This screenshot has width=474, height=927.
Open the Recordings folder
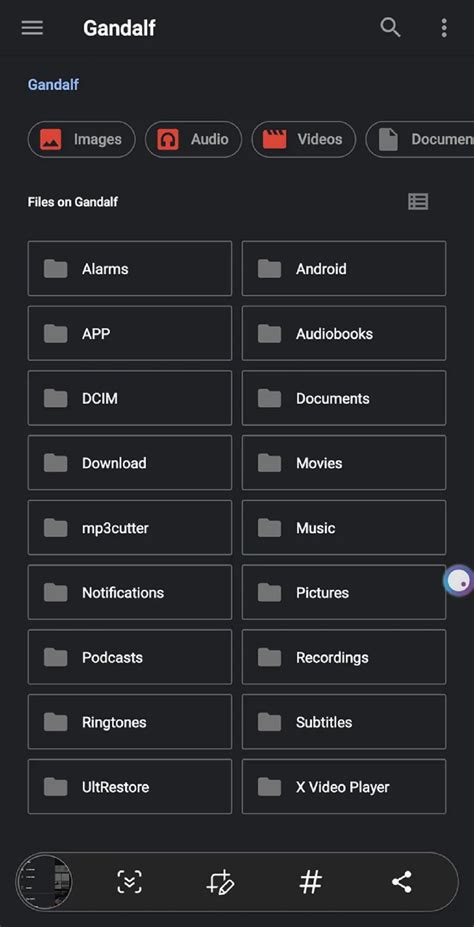pyautogui.click(x=343, y=657)
